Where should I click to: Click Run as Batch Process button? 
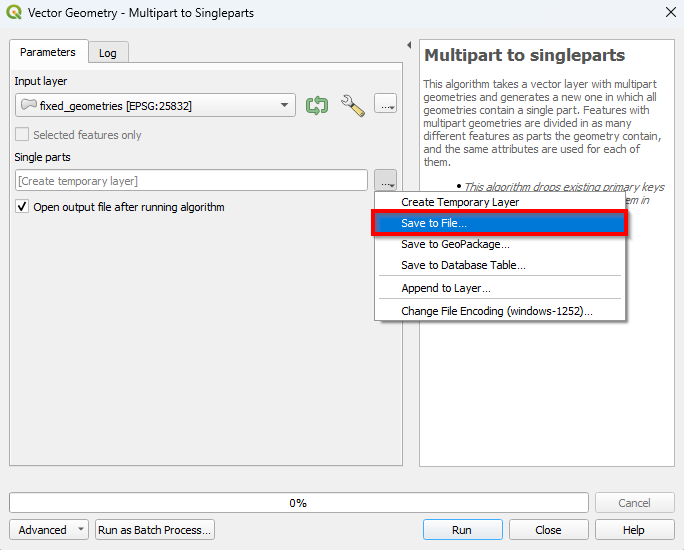(x=155, y=530)
